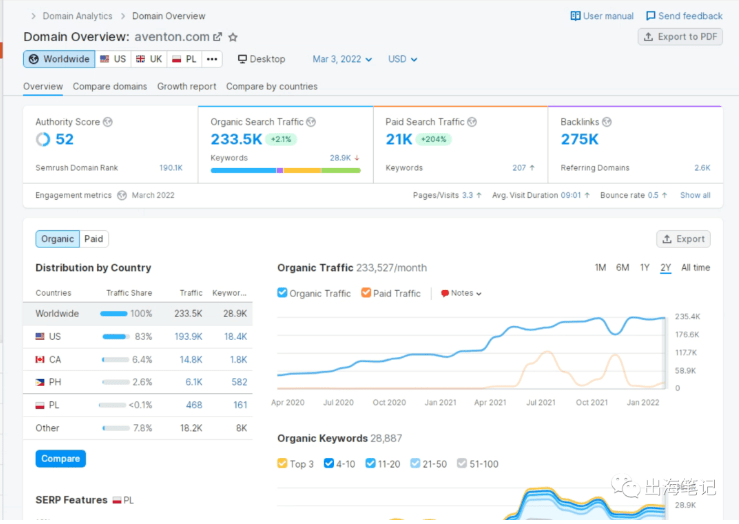Open the USD currency dropdown

pyautogui.click(x=402, y=59)
